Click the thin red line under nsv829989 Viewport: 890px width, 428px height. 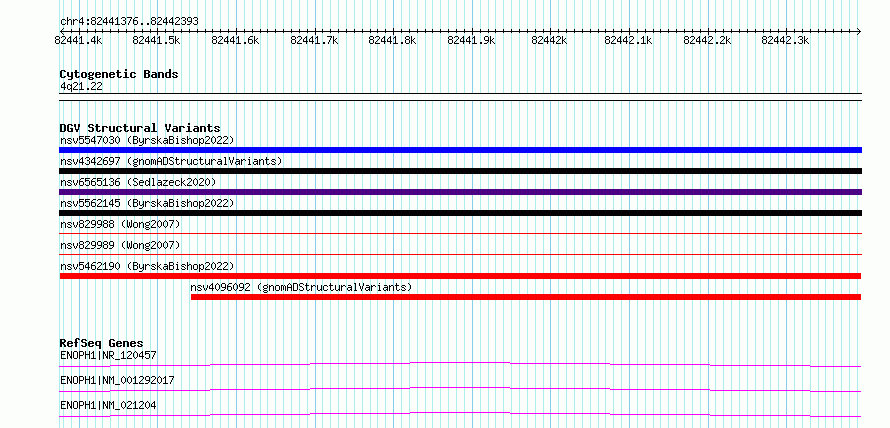460,254
